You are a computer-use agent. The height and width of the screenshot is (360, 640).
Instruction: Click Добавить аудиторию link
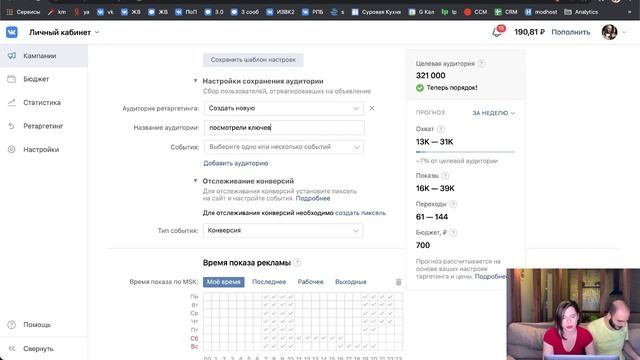236,163
